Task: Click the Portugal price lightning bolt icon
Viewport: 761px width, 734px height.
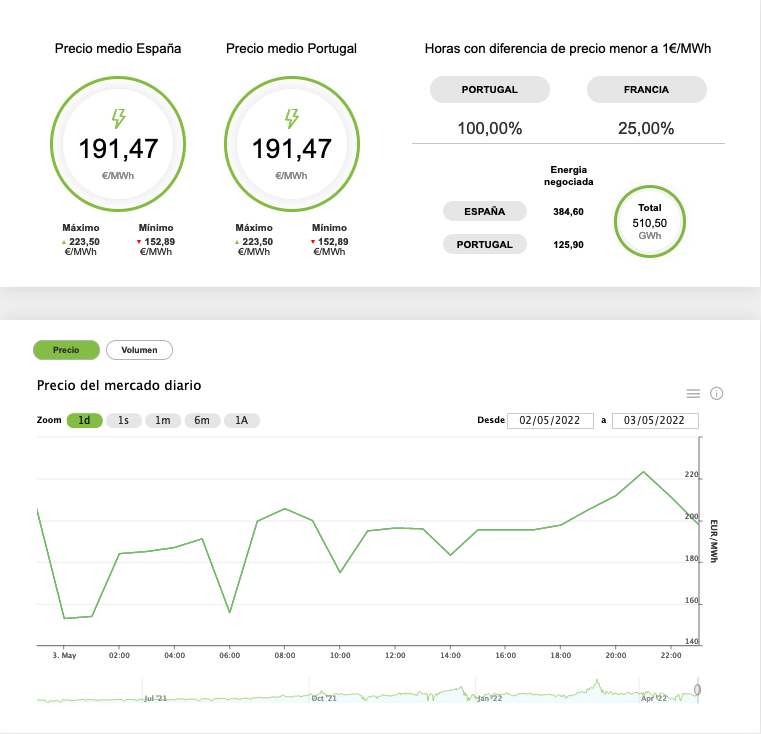Action: pos(292,118)
